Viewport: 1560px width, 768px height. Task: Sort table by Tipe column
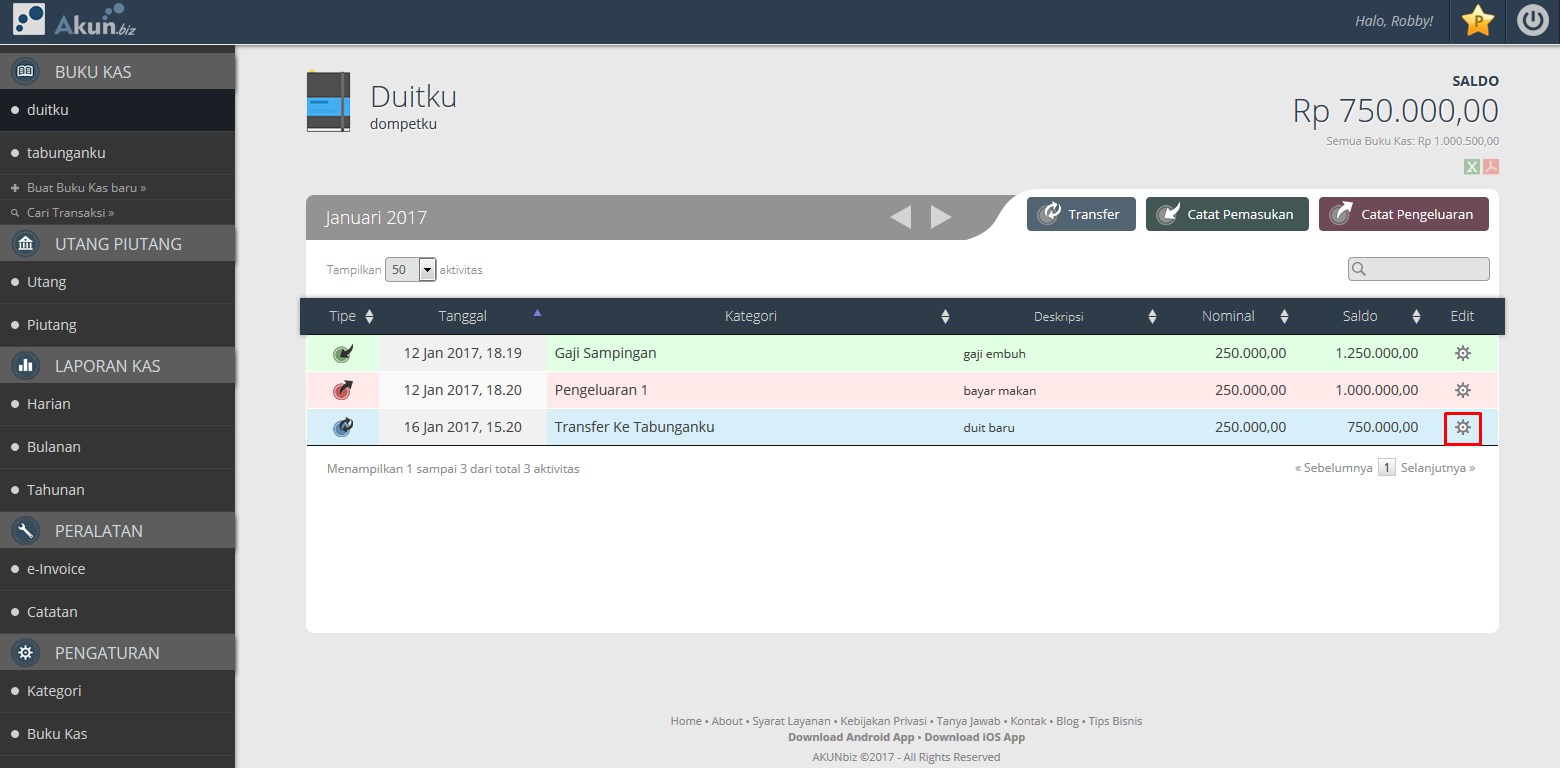click(342, 316)
